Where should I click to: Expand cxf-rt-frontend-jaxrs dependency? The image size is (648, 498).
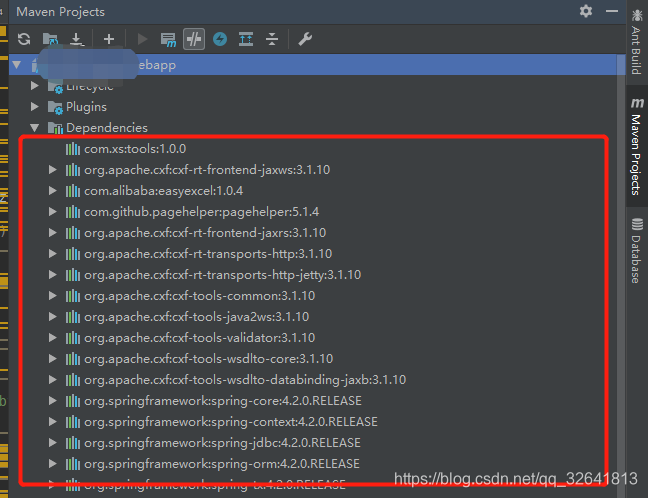coord(52,233)
